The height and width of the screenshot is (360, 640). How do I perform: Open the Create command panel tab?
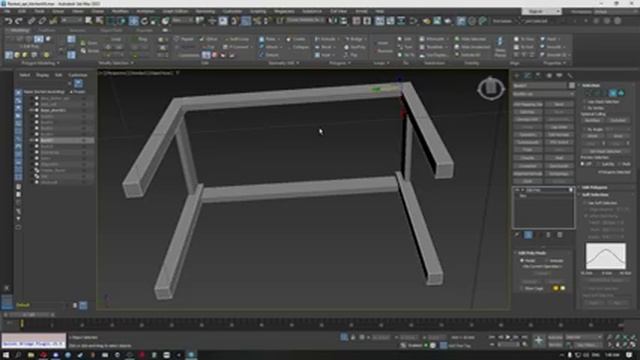[x=517, y=76]
